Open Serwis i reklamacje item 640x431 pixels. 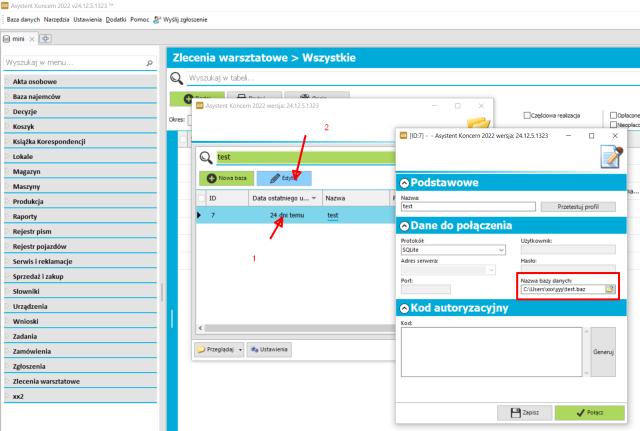click(x=80, y=262)
